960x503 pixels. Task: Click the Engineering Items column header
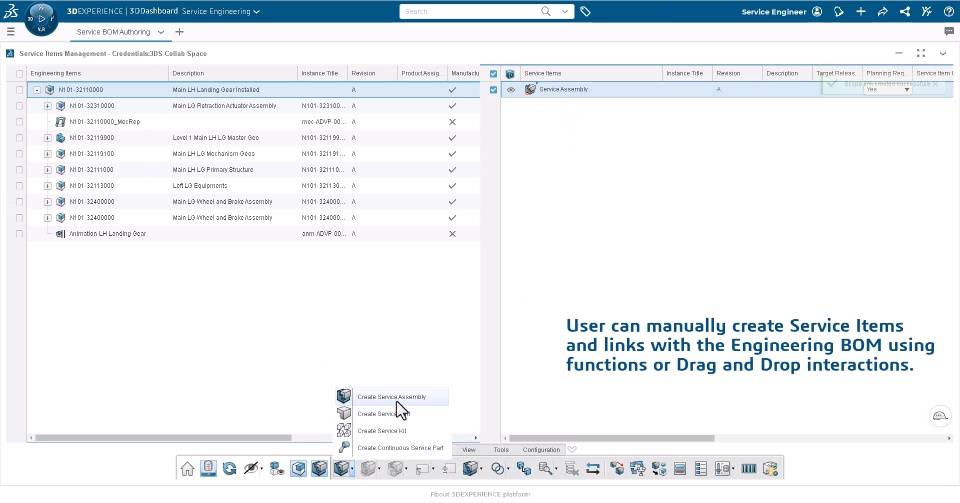click(97, 73)
